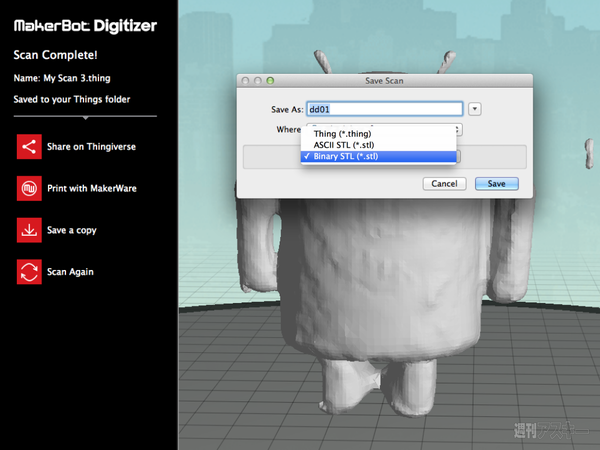Click the 'Name: My Scan 3.thing' text

(62, 78)
